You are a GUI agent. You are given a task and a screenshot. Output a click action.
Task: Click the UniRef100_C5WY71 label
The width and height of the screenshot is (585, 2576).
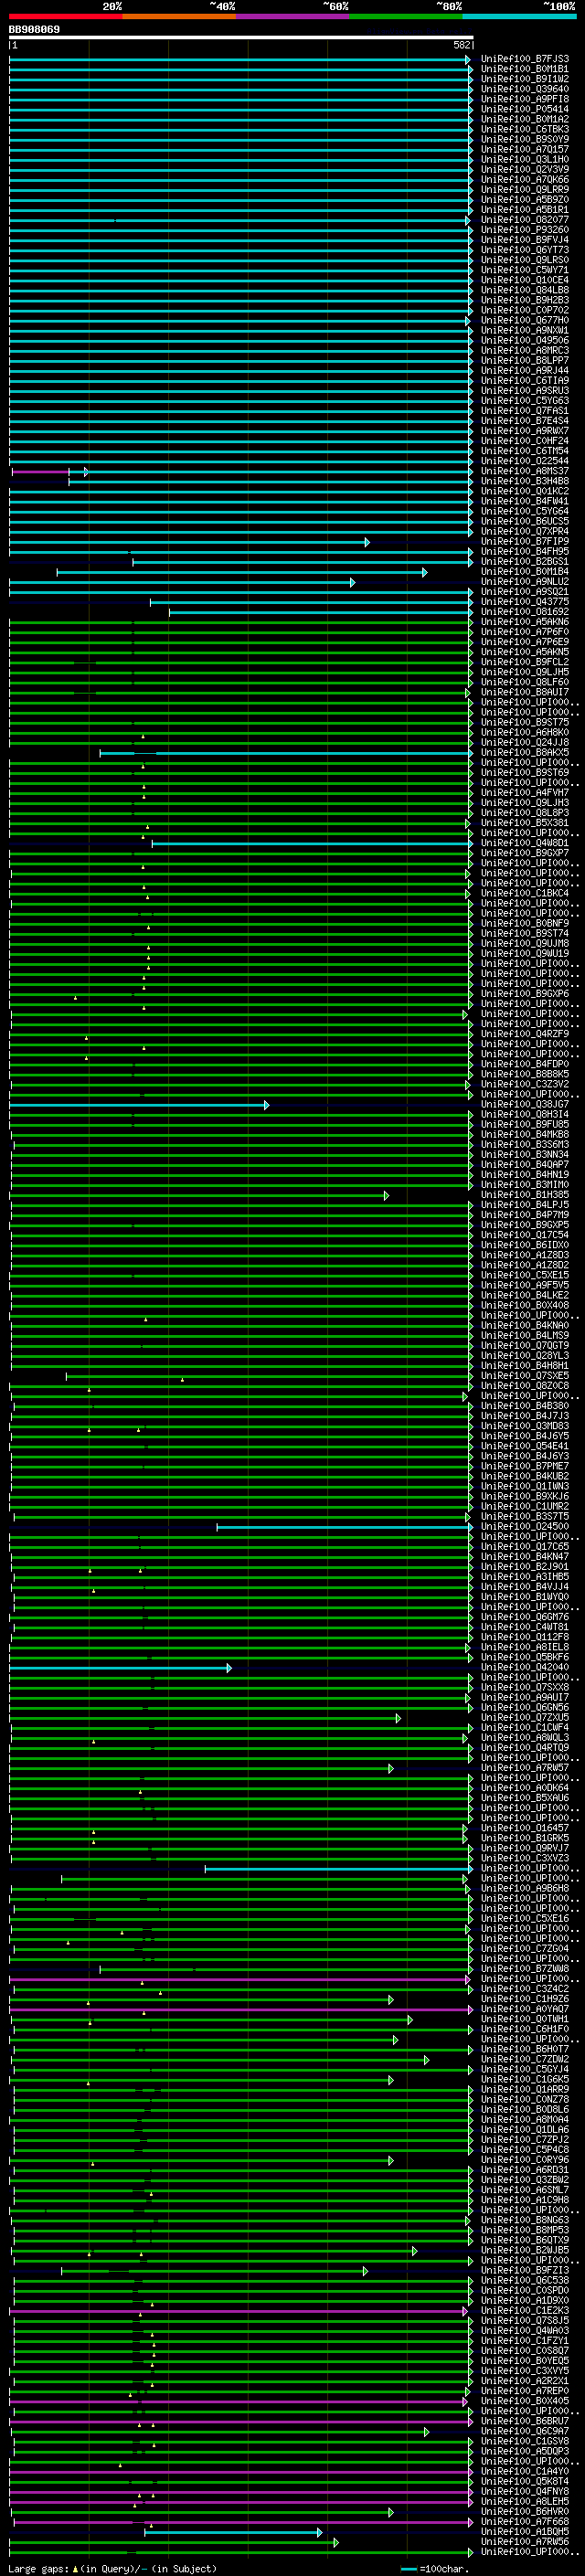(x=525, y=270)
